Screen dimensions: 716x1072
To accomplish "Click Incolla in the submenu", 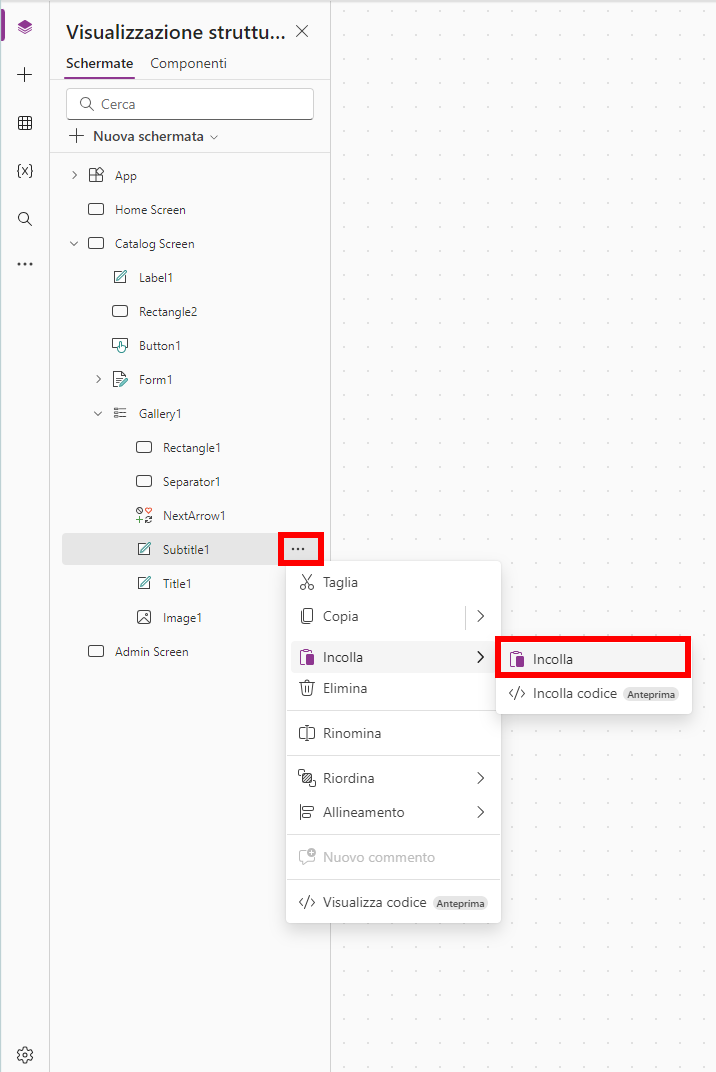I will [x=594, y=659].
